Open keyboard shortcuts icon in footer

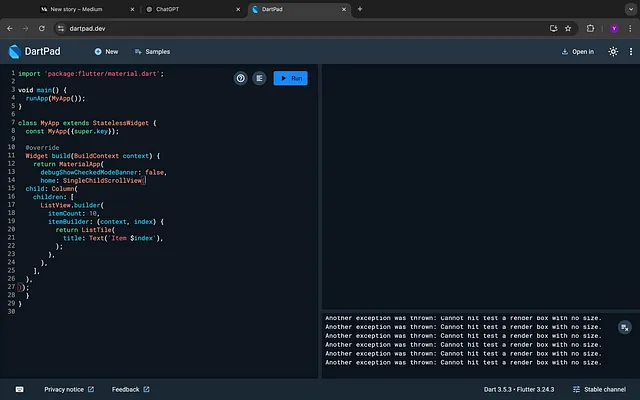(19, 389)
